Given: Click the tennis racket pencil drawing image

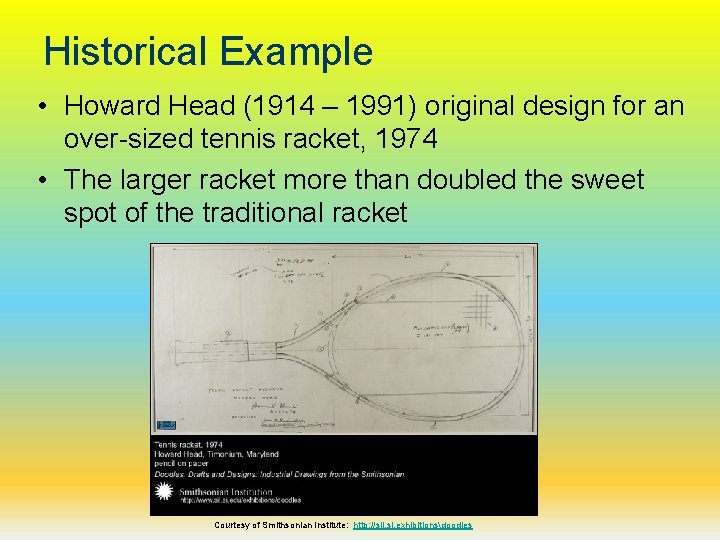Looking at the screenshot, I should click(x=343, y=339).
